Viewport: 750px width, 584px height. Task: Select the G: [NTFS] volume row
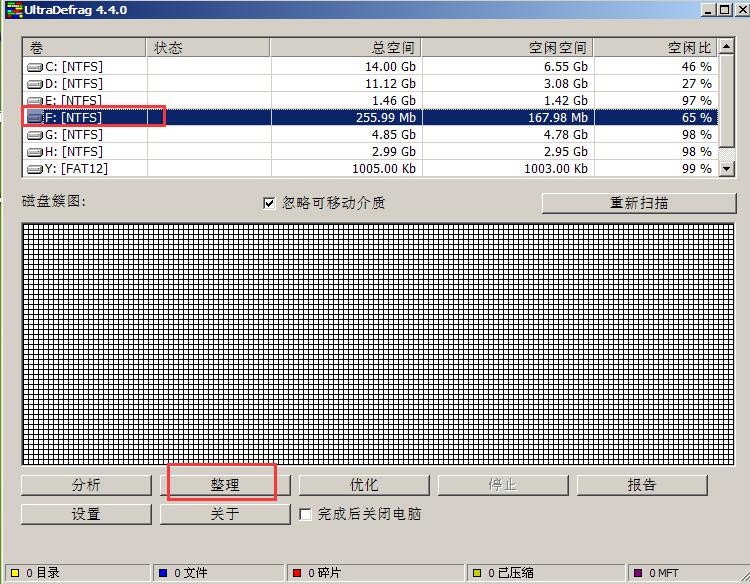(x=370, y=135)
